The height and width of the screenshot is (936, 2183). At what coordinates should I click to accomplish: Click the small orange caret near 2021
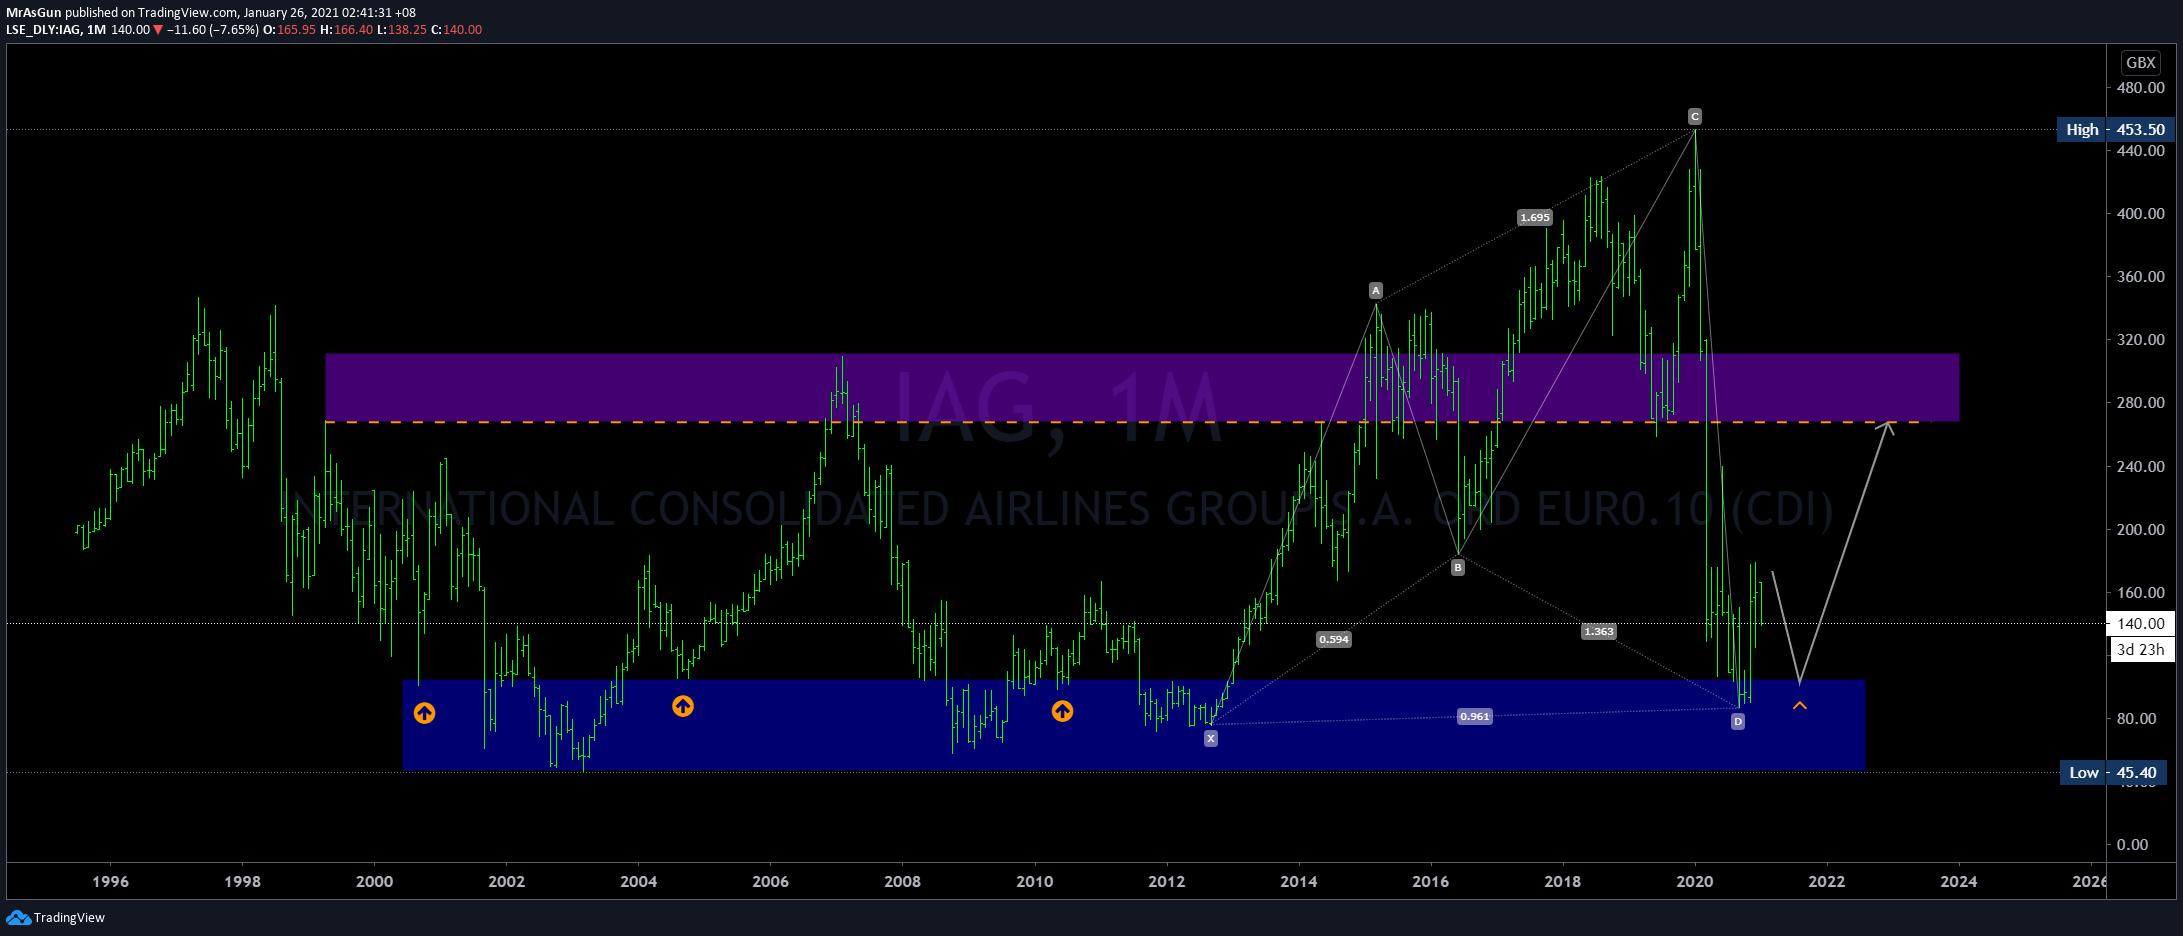coord(1800,706)
